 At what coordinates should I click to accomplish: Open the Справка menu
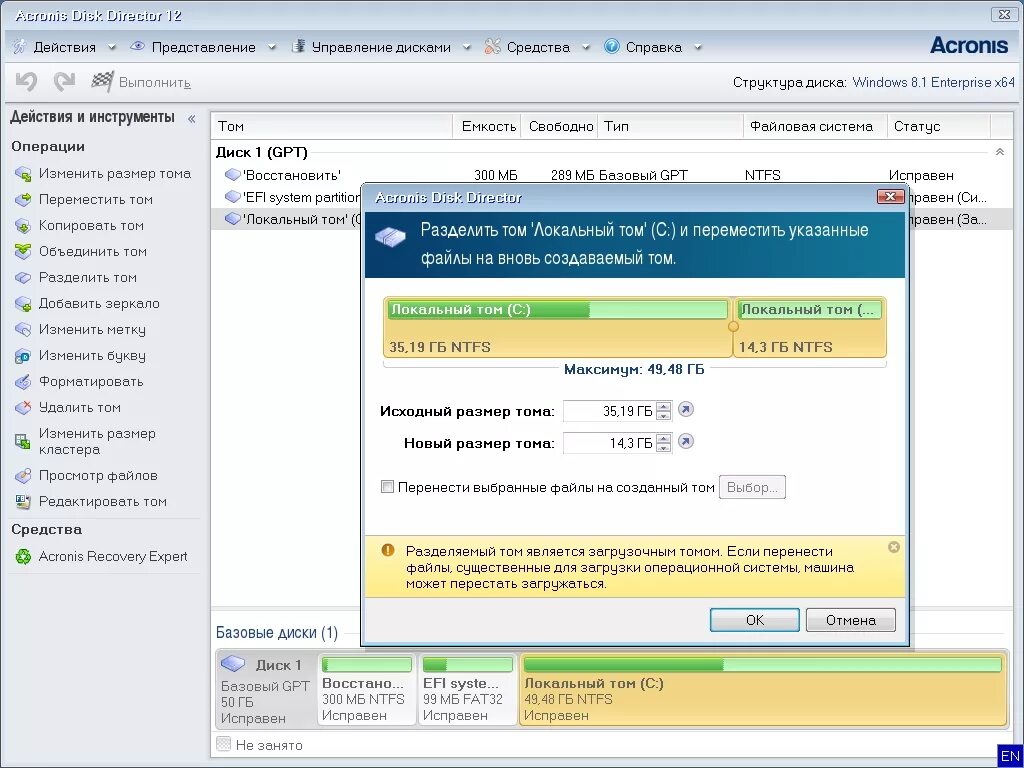[x=653, y=47]
